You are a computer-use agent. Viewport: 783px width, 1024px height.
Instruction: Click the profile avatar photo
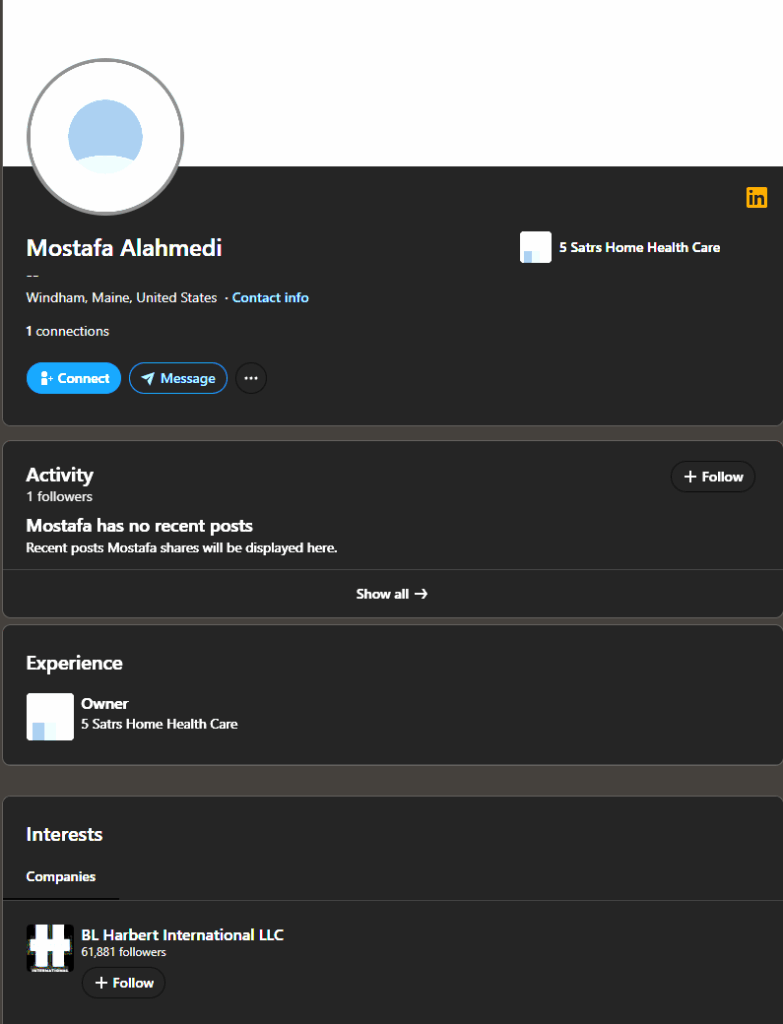pyautogui.click(x=105, y=136)
